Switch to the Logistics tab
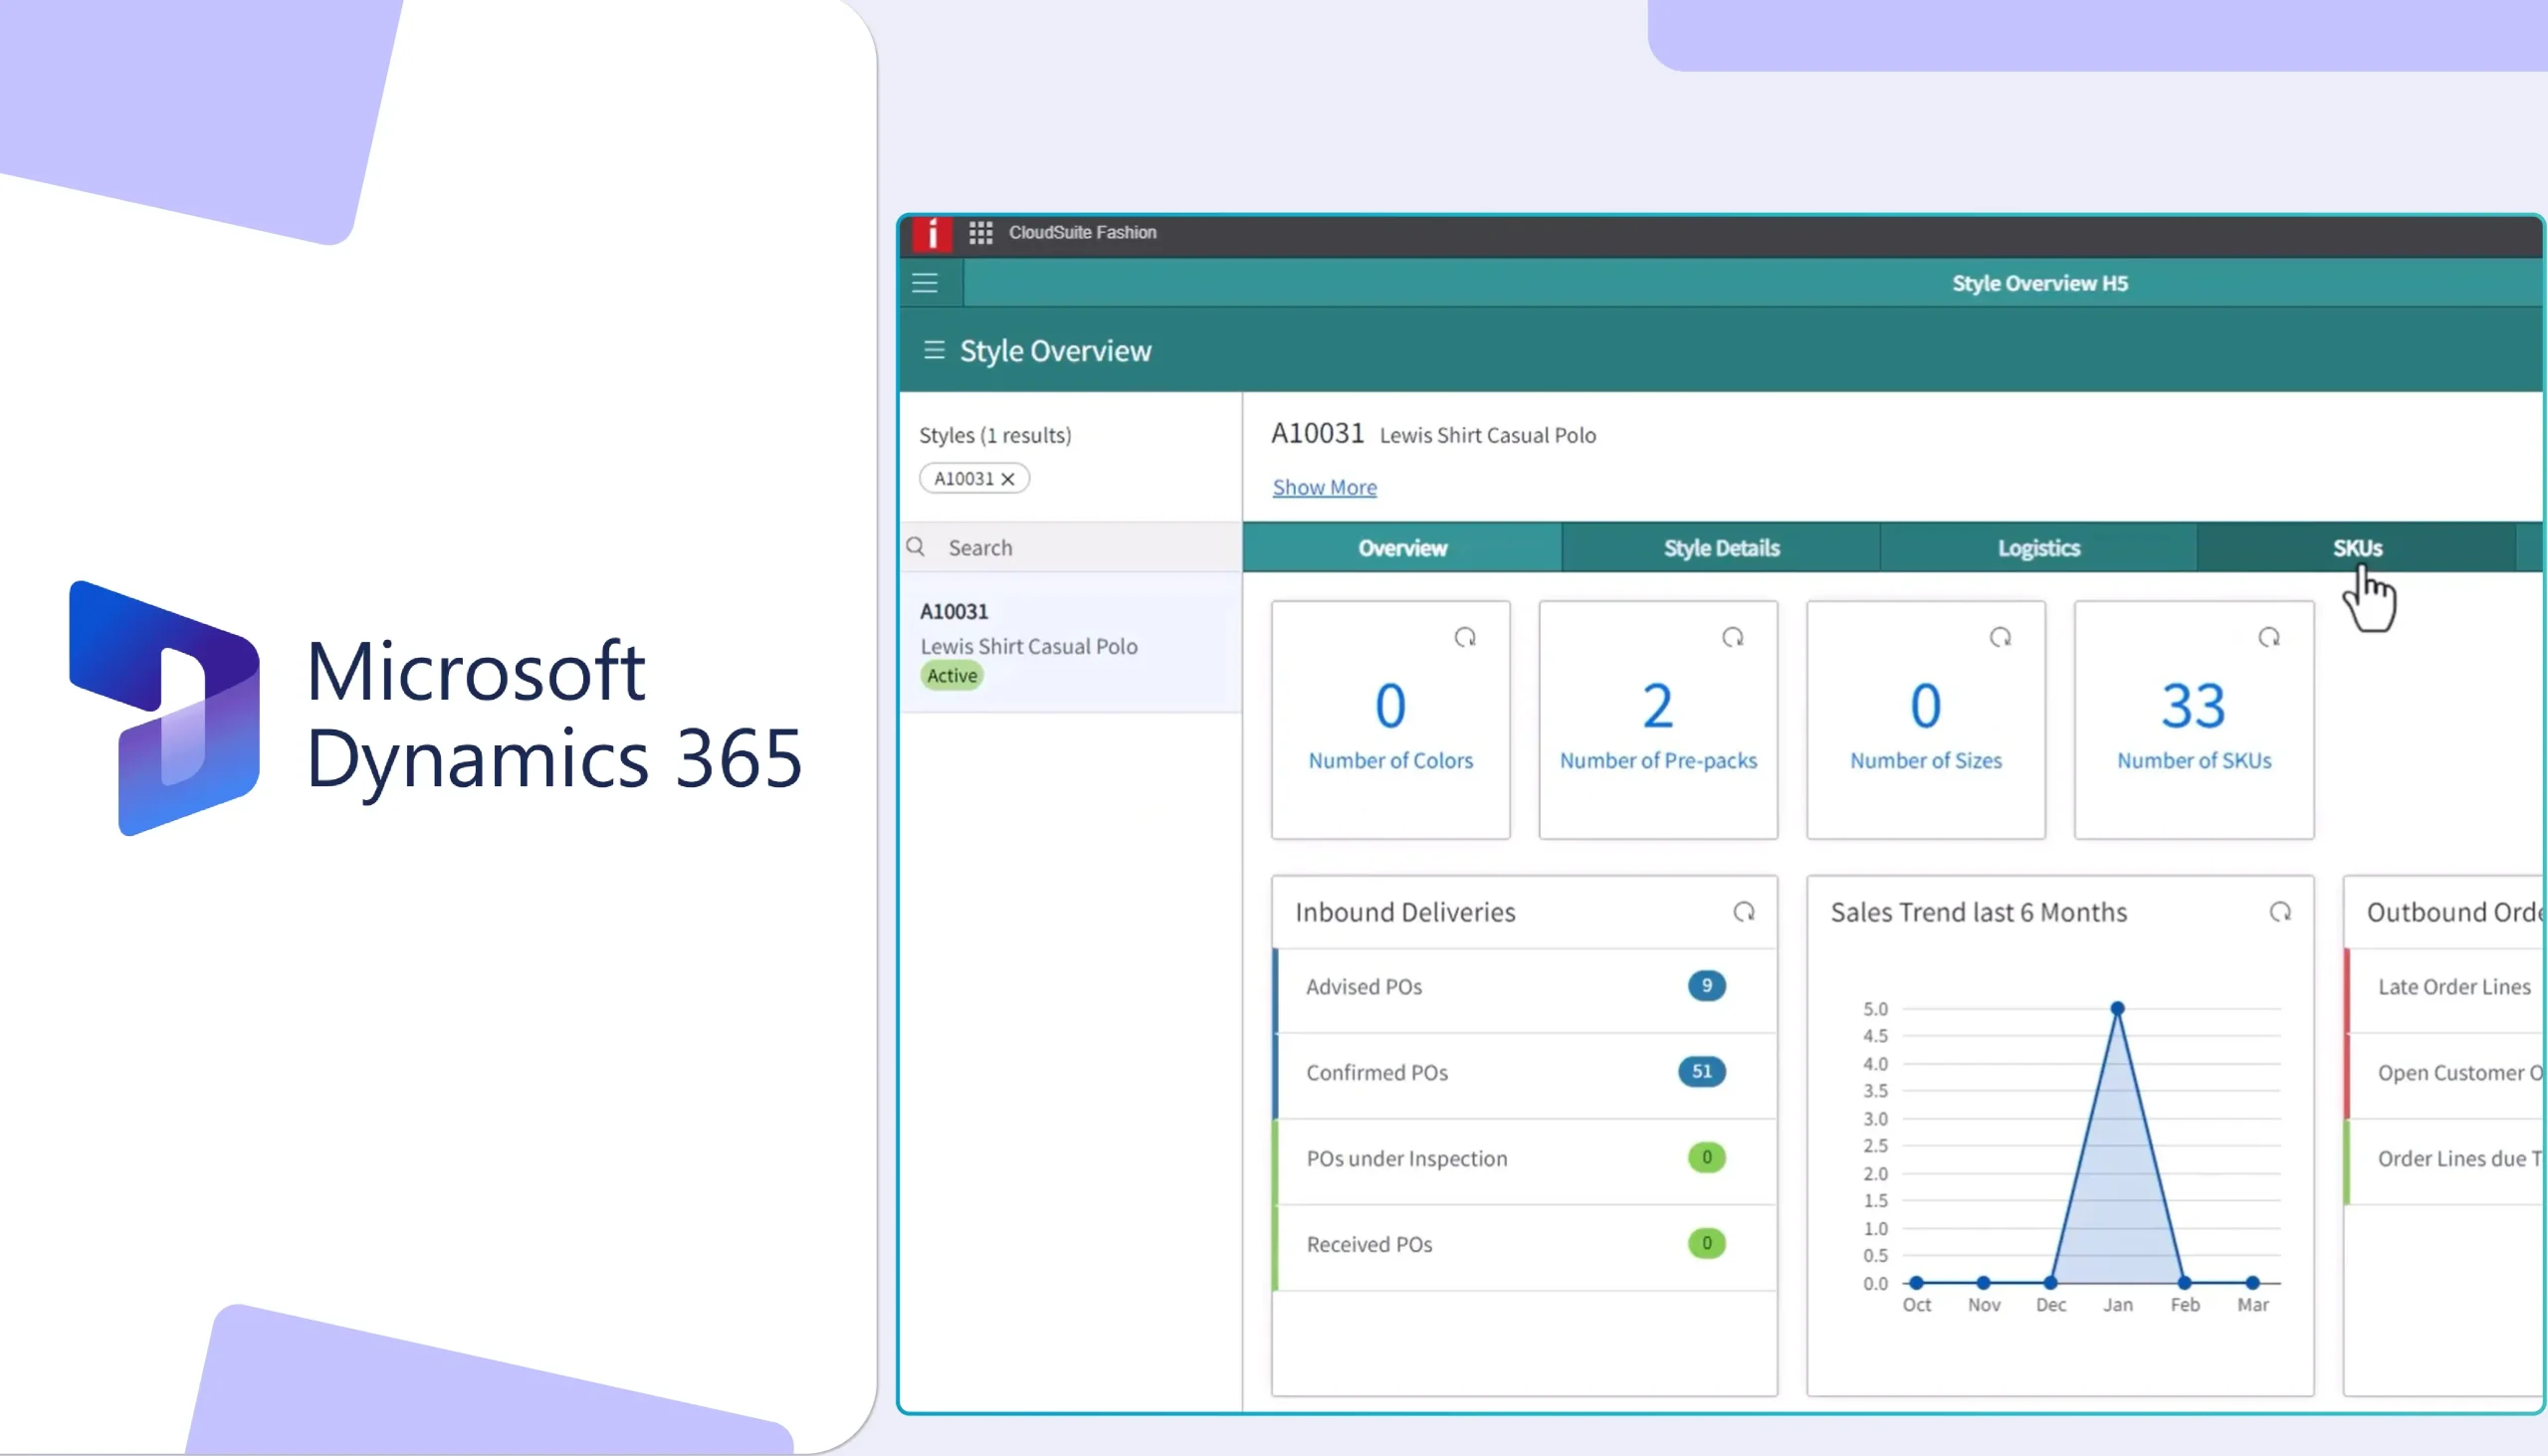The image size is (2548, 1456). tap(2039, 547)
